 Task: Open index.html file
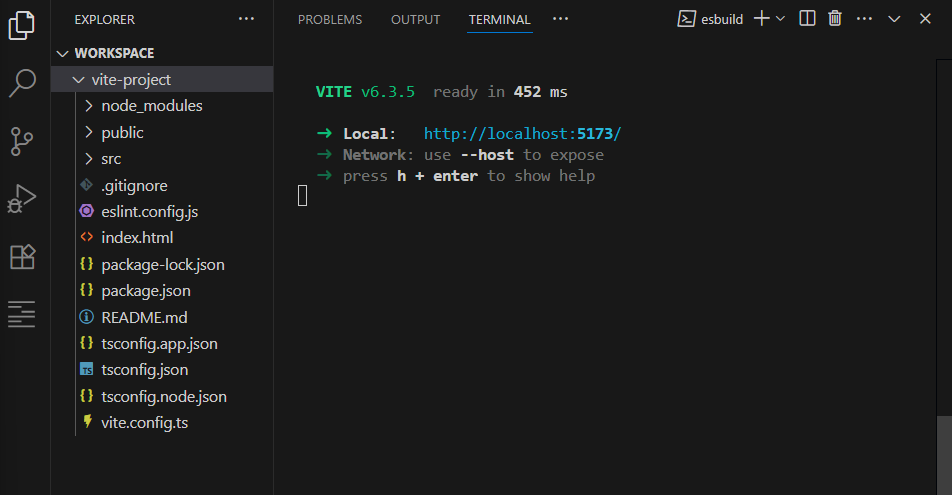[x=162, y=237]
